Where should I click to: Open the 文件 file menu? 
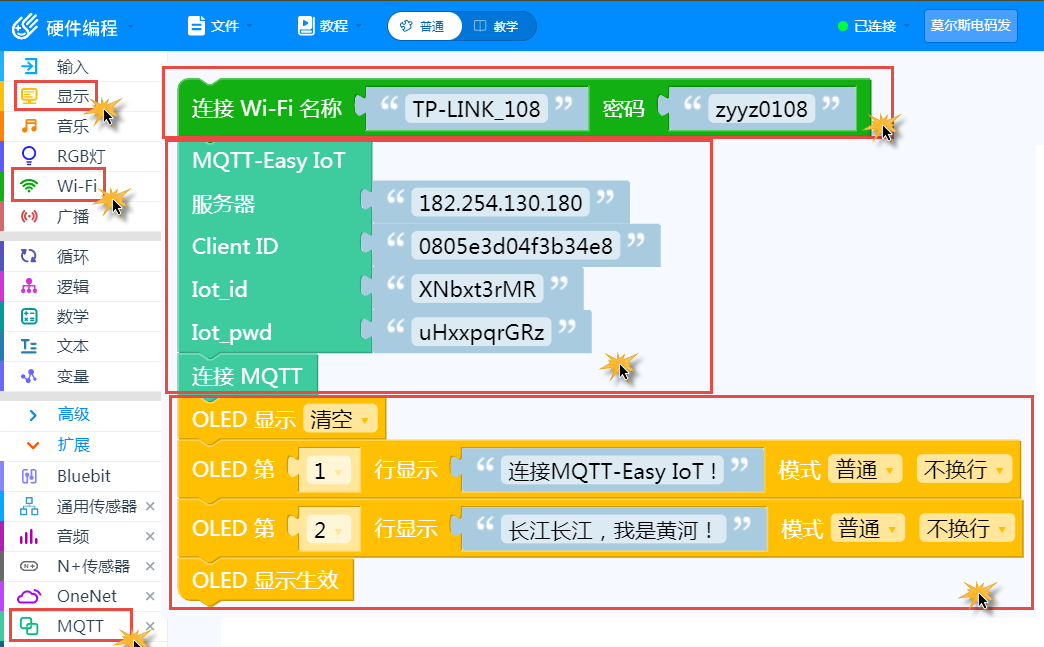(216, 26)
